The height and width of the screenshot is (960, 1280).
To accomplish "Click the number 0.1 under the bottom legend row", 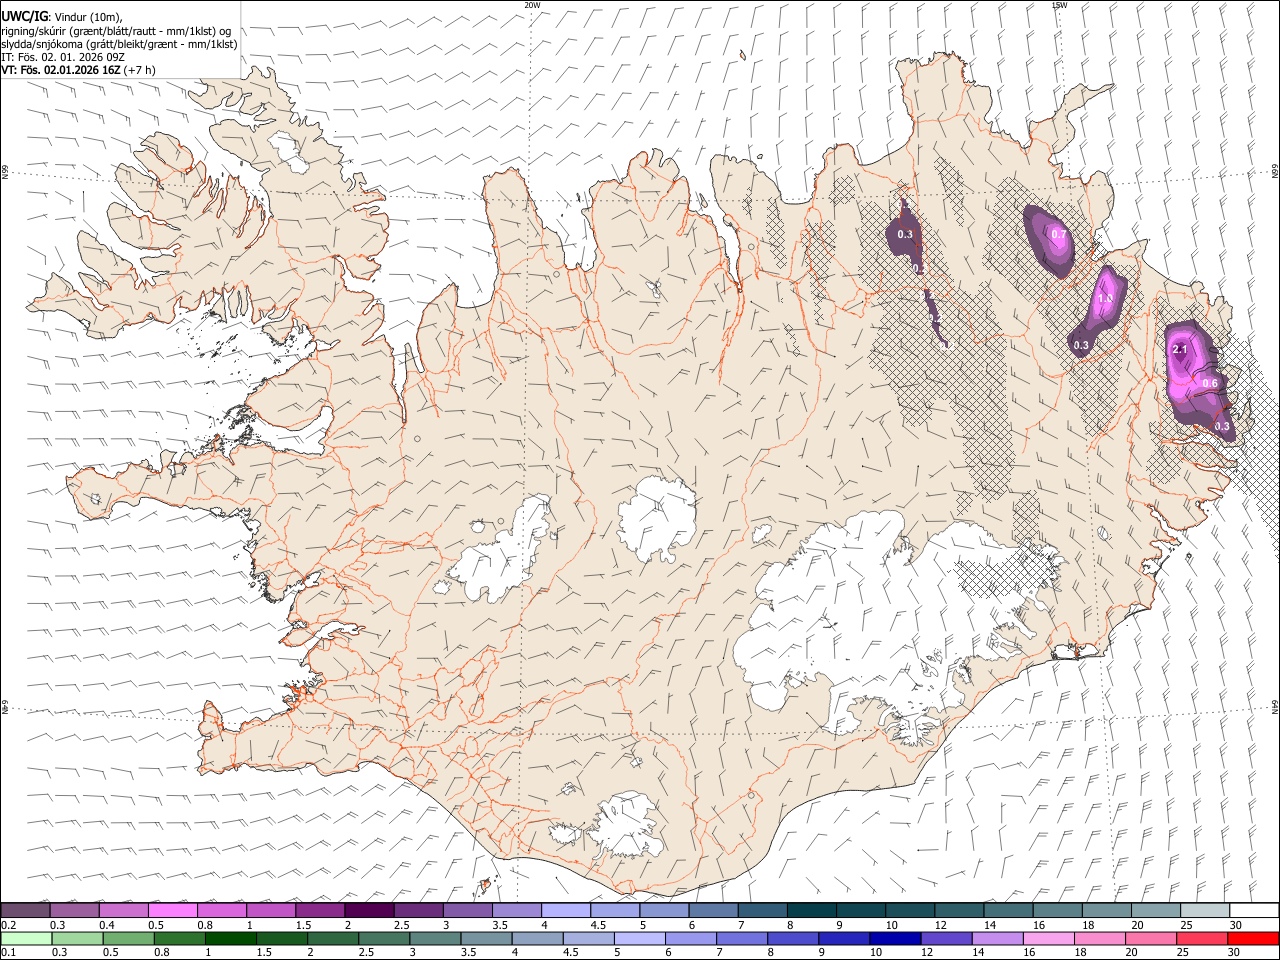I will 8,953.
